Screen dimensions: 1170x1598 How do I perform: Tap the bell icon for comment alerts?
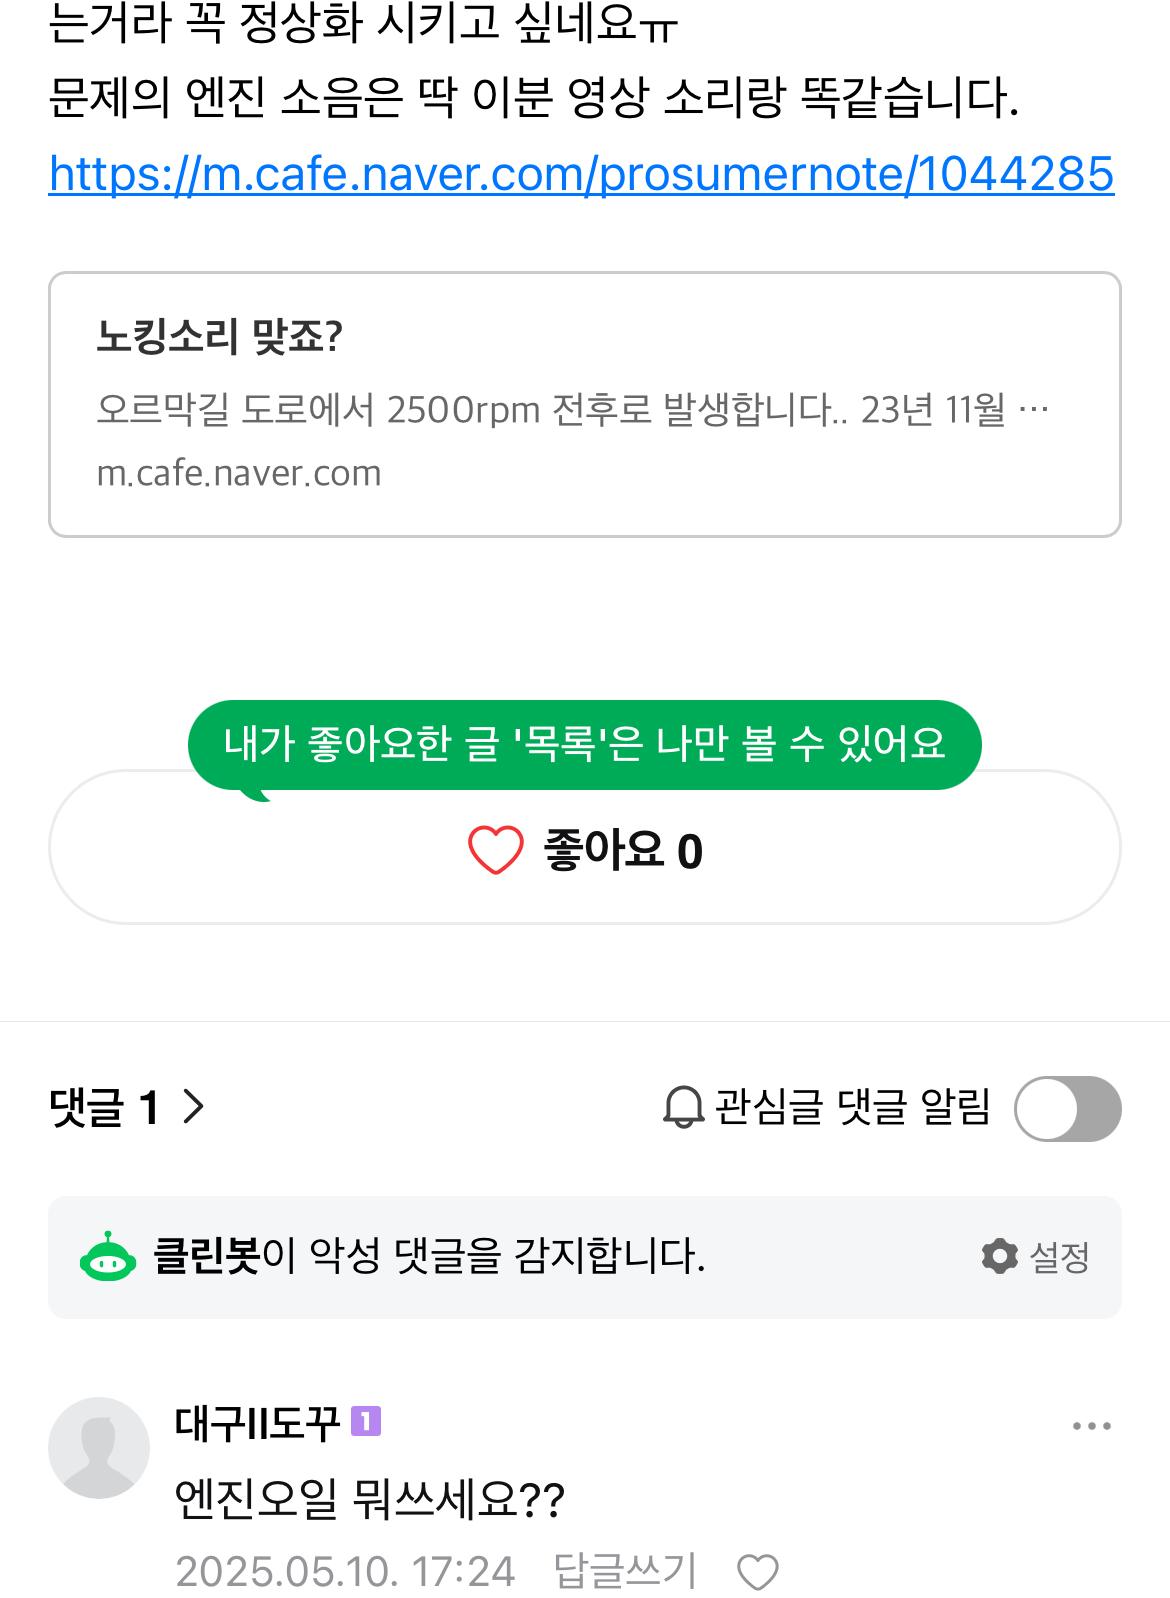point(684,1108)
